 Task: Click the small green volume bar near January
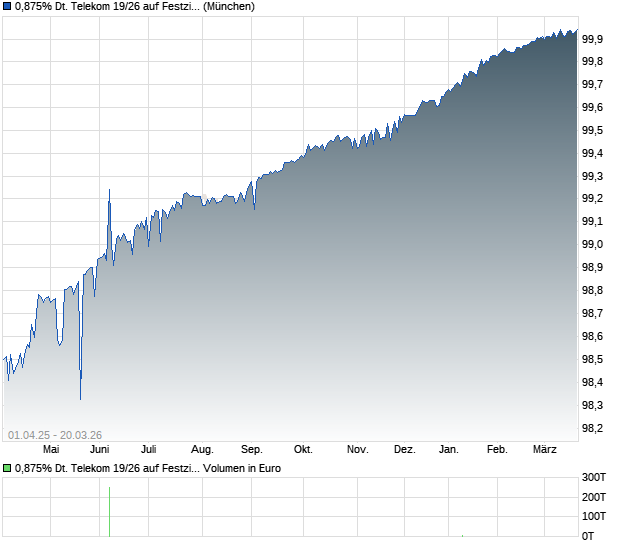click(x=461, y=535)
